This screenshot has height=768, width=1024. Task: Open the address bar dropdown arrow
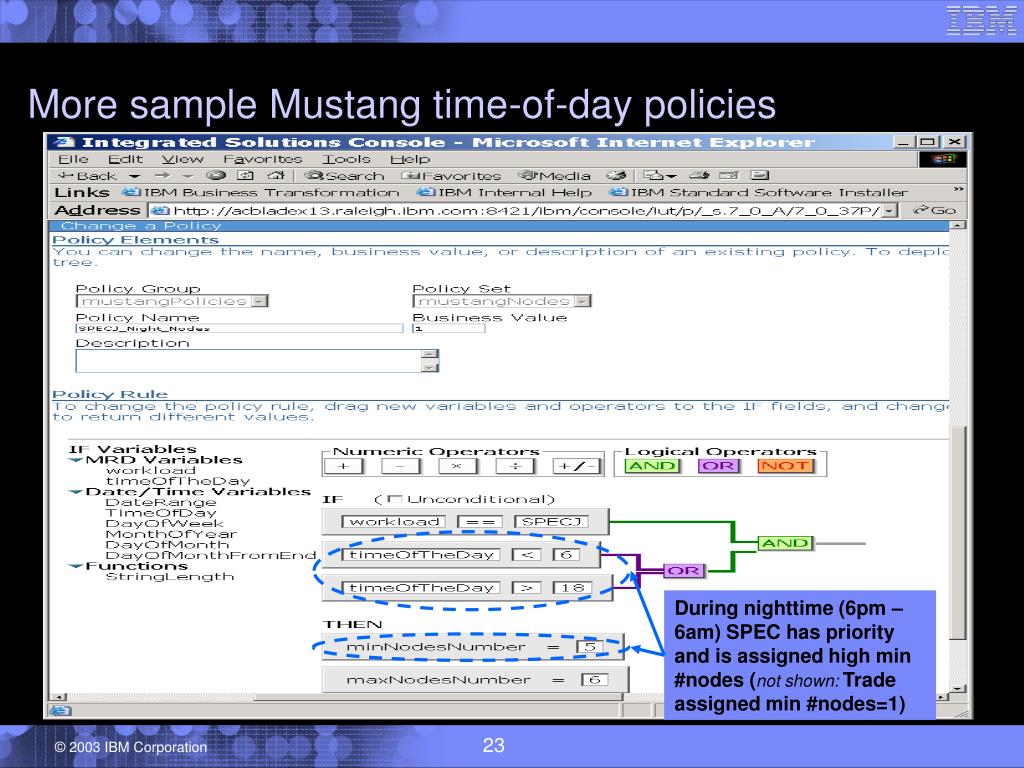[x=889, y=210]
